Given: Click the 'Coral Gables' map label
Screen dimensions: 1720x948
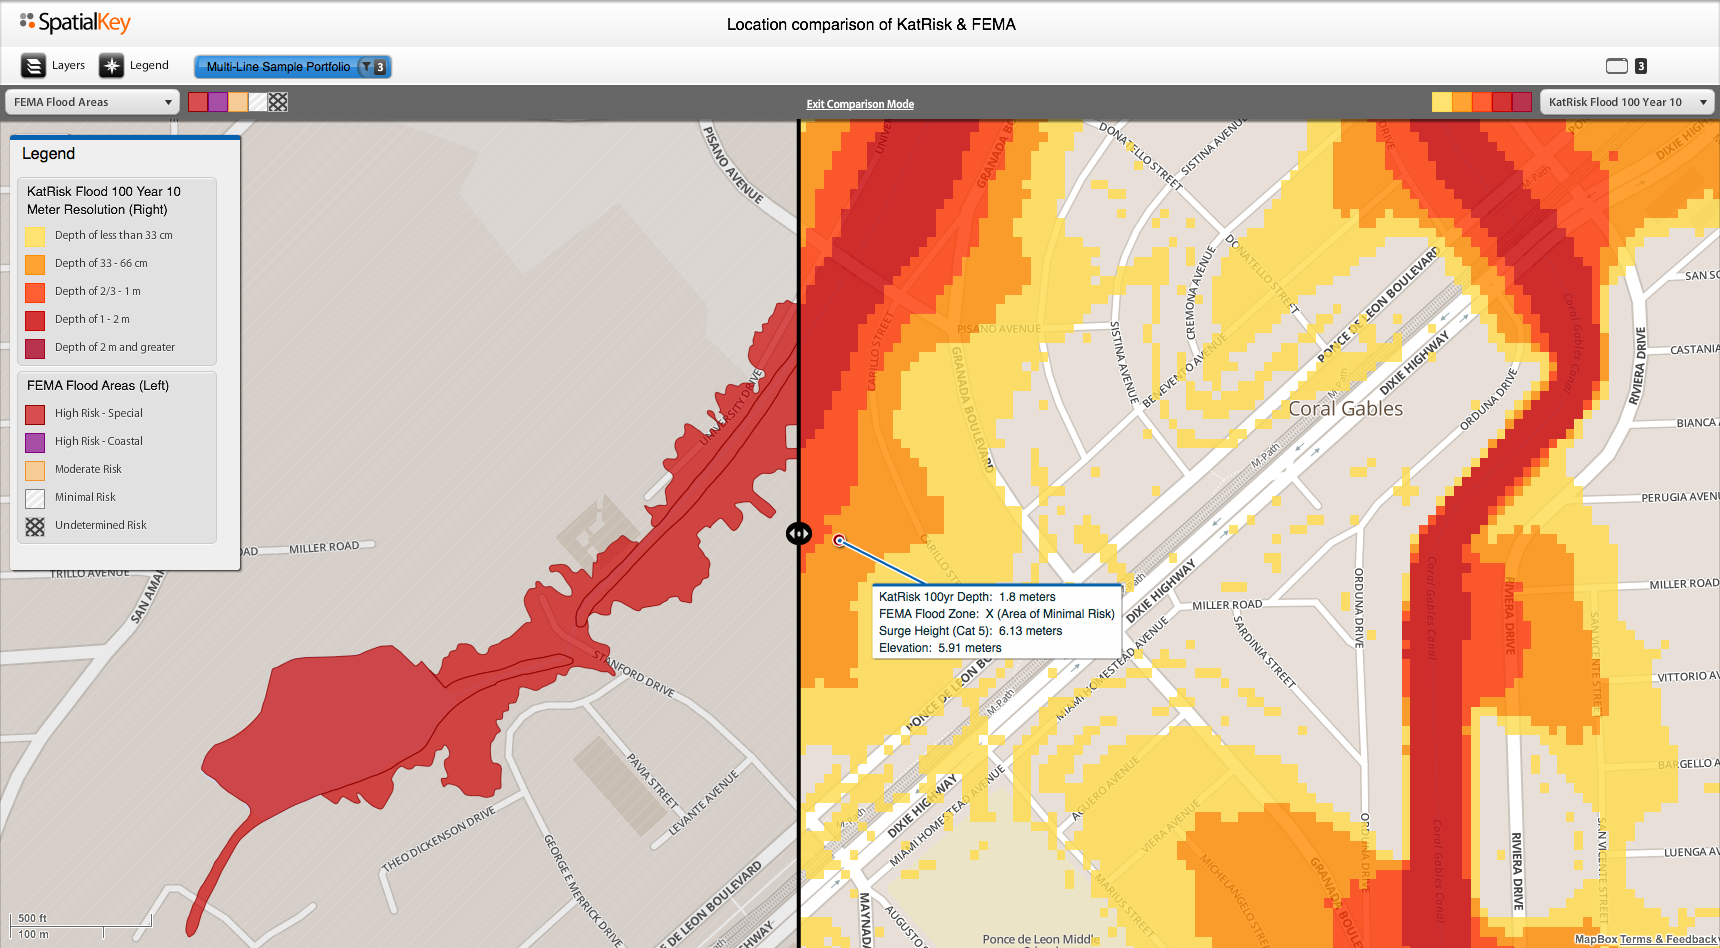Looking at the screenshot, I should pos(1346,409).
